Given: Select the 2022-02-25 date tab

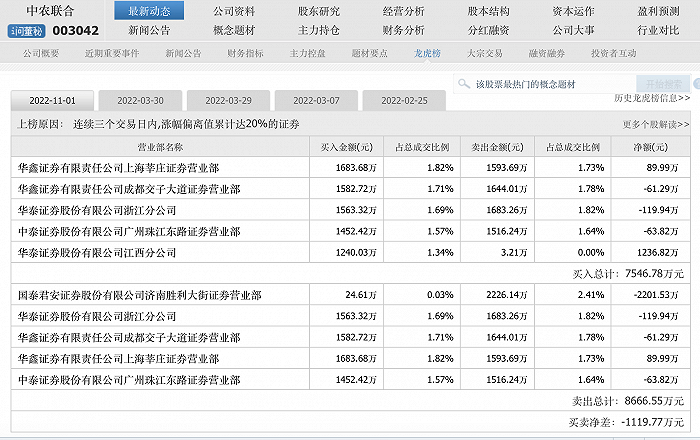Looking at the screenshot, I should pyautogui.click(x=404, y=101).
